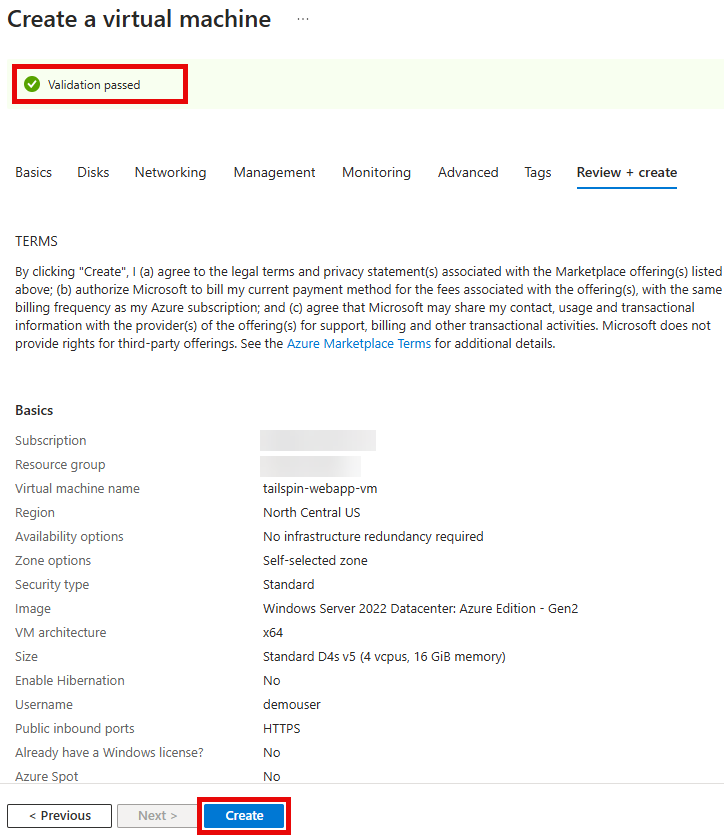This screenshot has width=724, height=835.
Task: Switch to the Disks tab
Action: [x=93, y=172]
